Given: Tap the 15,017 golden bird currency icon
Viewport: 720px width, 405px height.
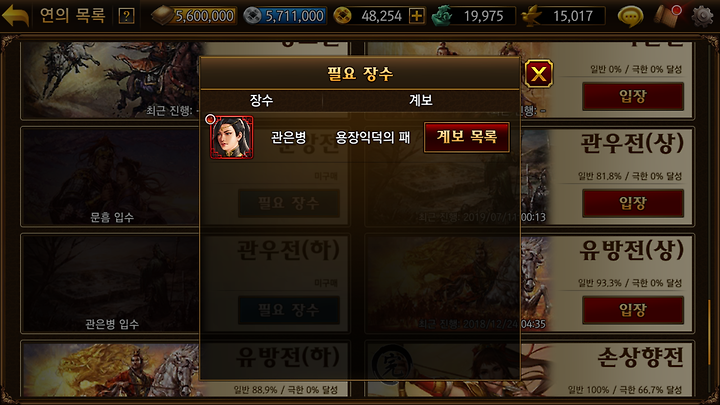Looking at the screenshot, I should [532, 17].
